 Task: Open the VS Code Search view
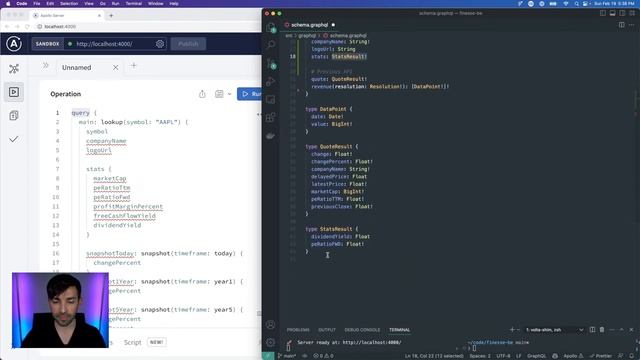click(x=271, y=44)
